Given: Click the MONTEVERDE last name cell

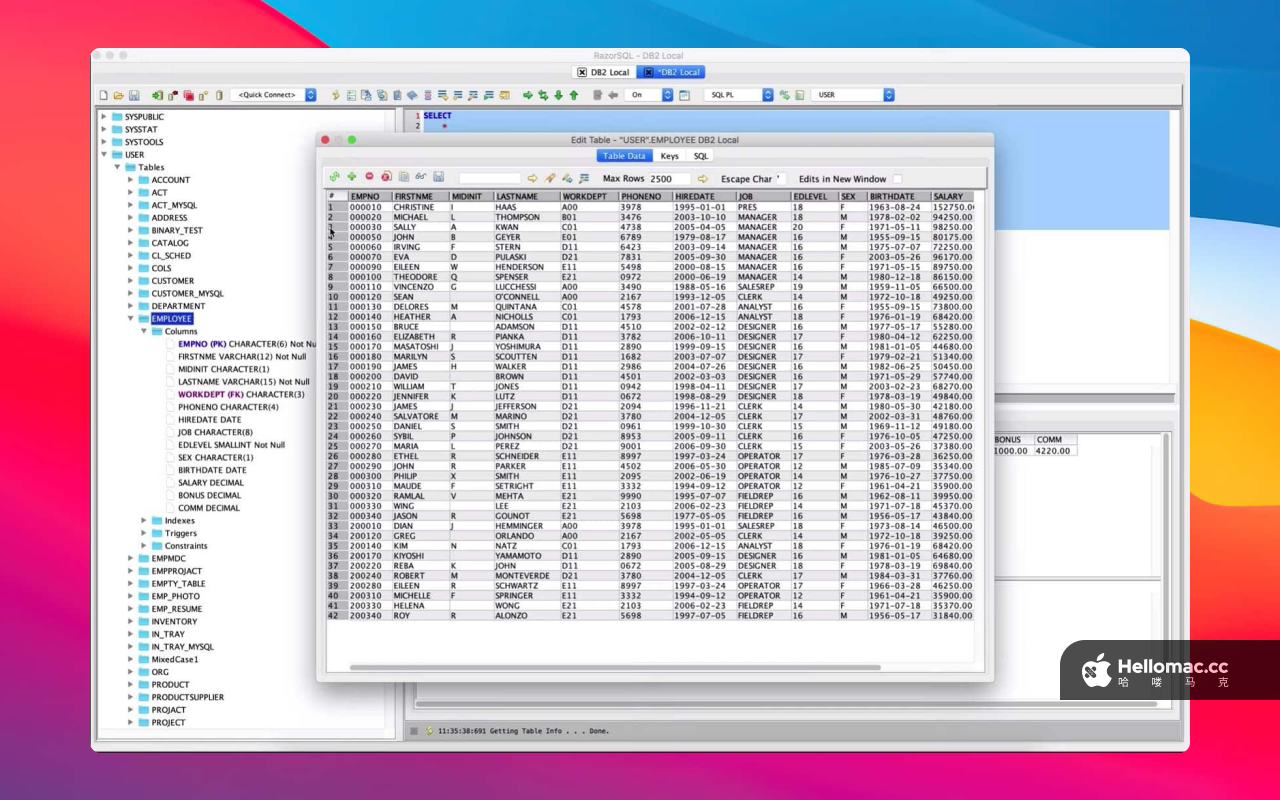Looking at the screenshot, I should pyautogui.click(x=526, y=576).
